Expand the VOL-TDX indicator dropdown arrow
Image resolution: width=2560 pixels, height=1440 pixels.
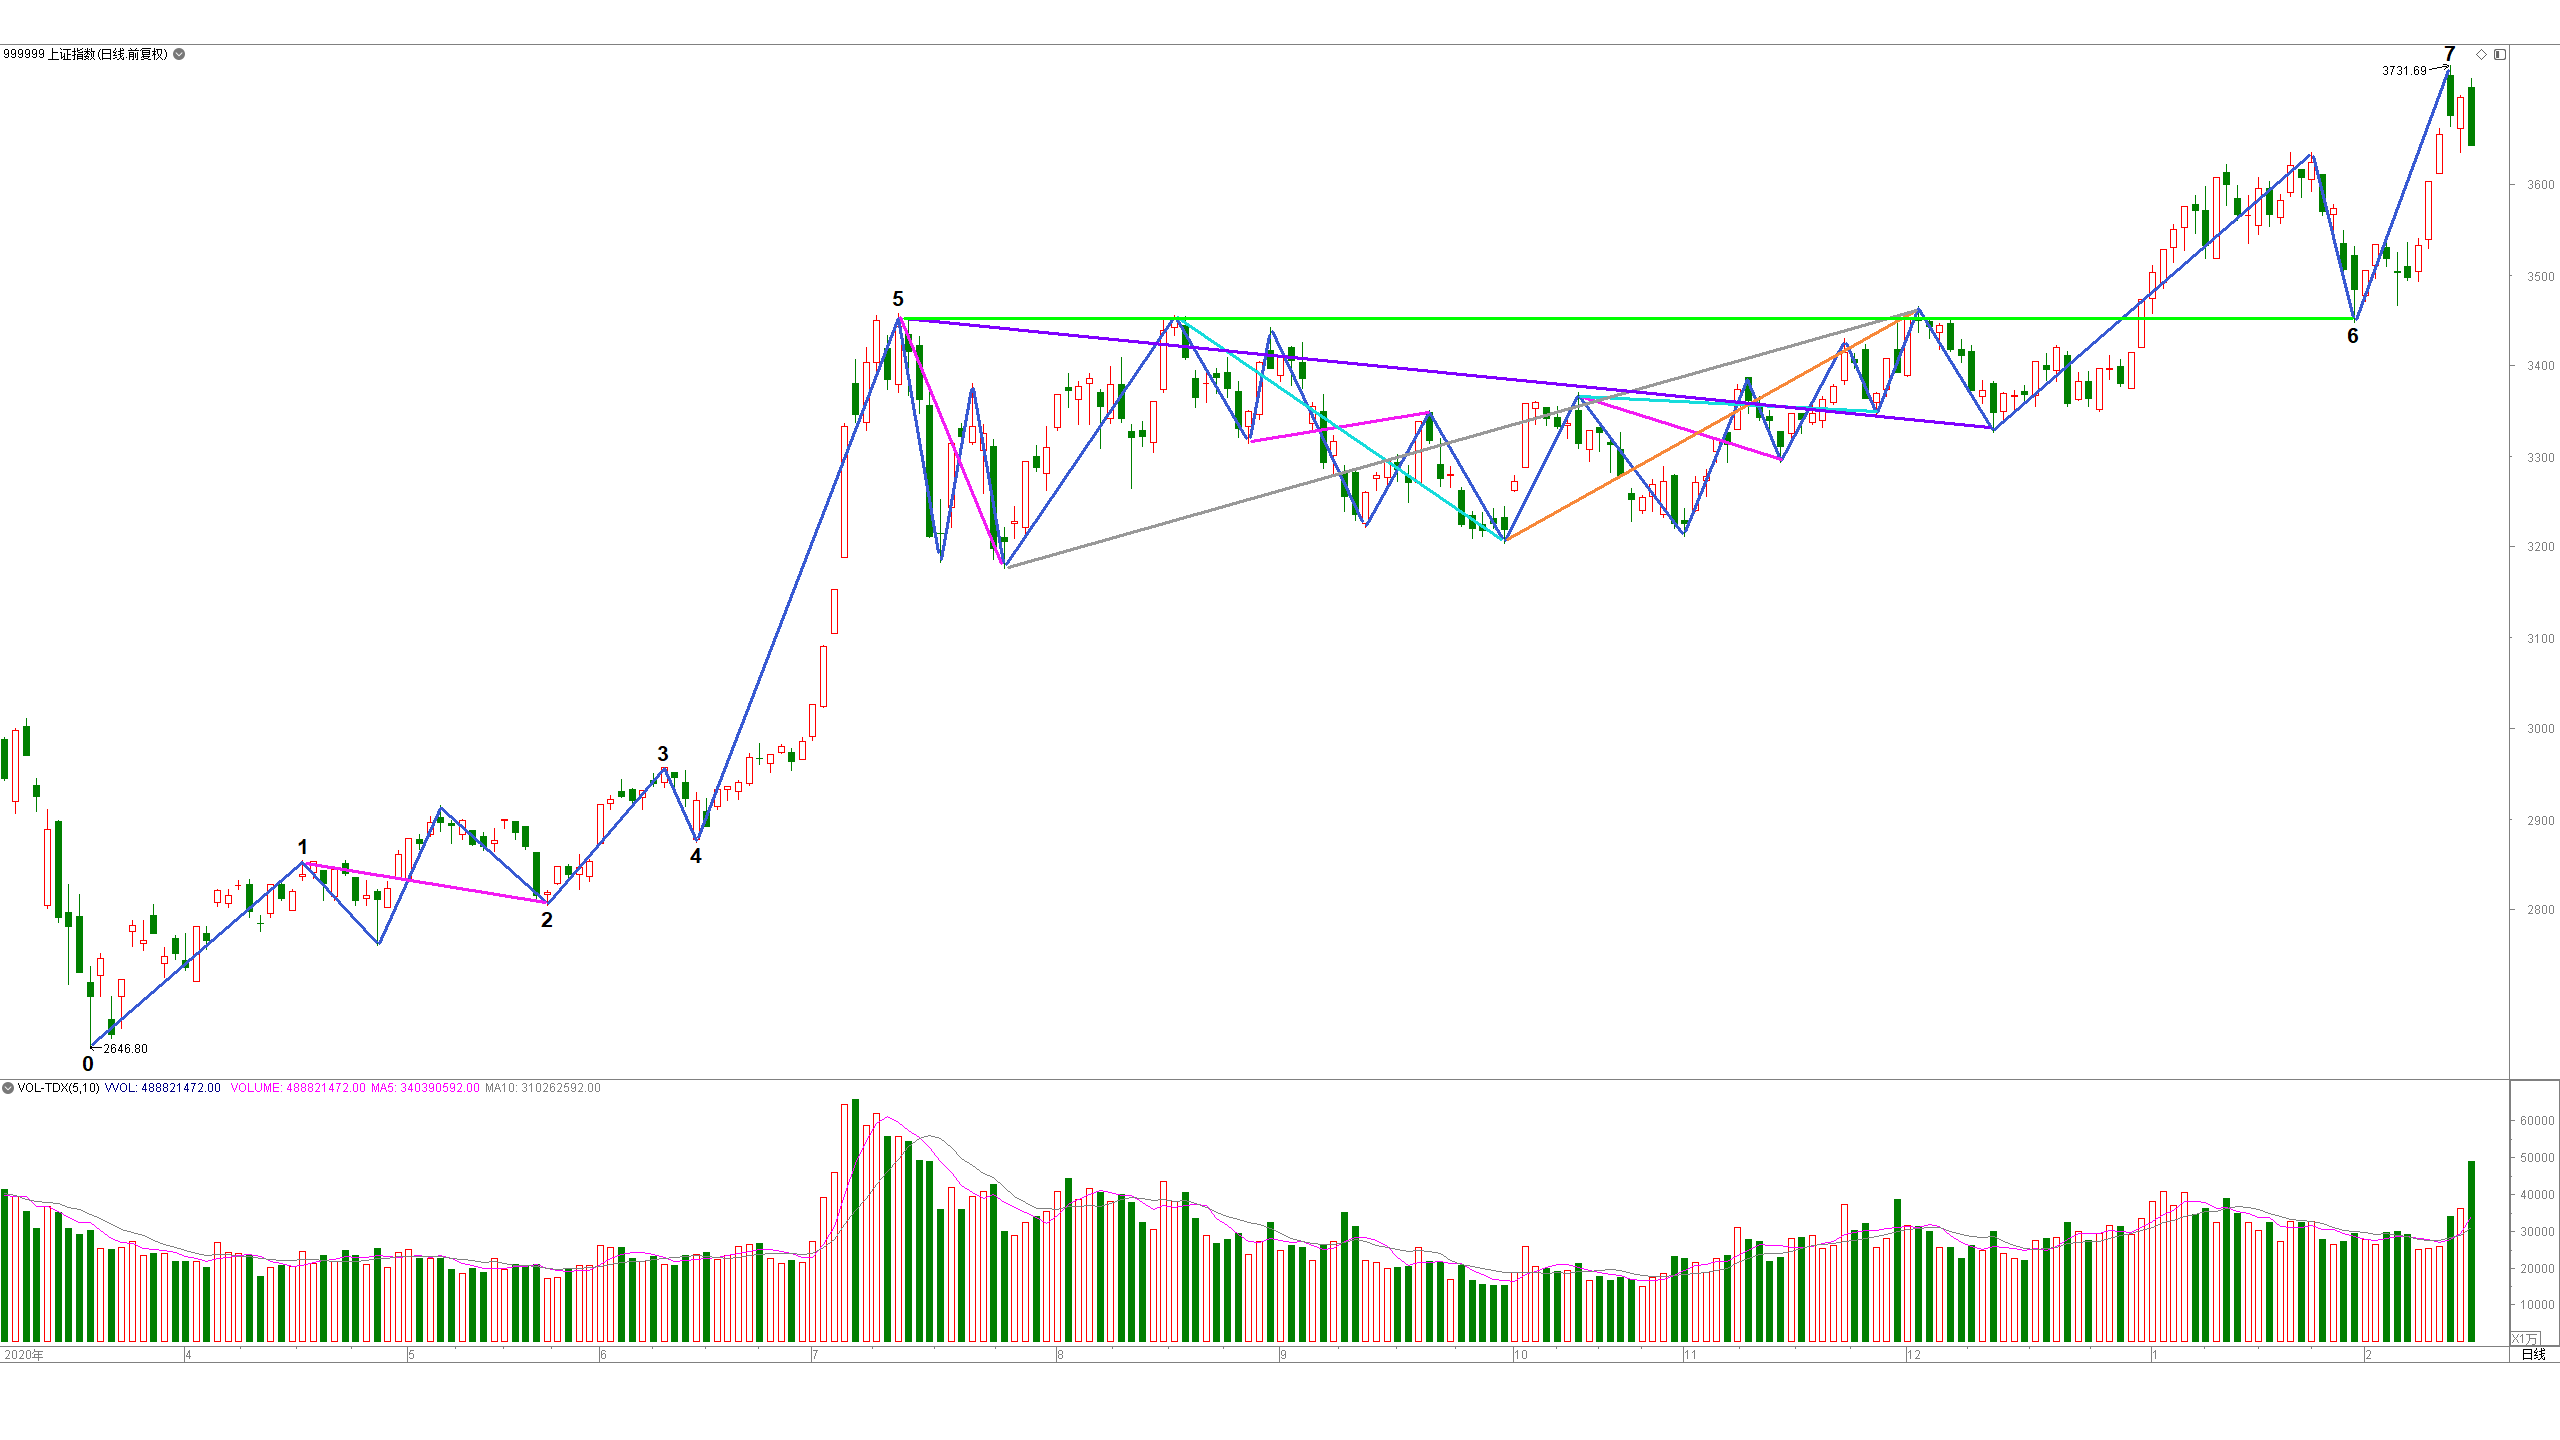(8, 1088)
